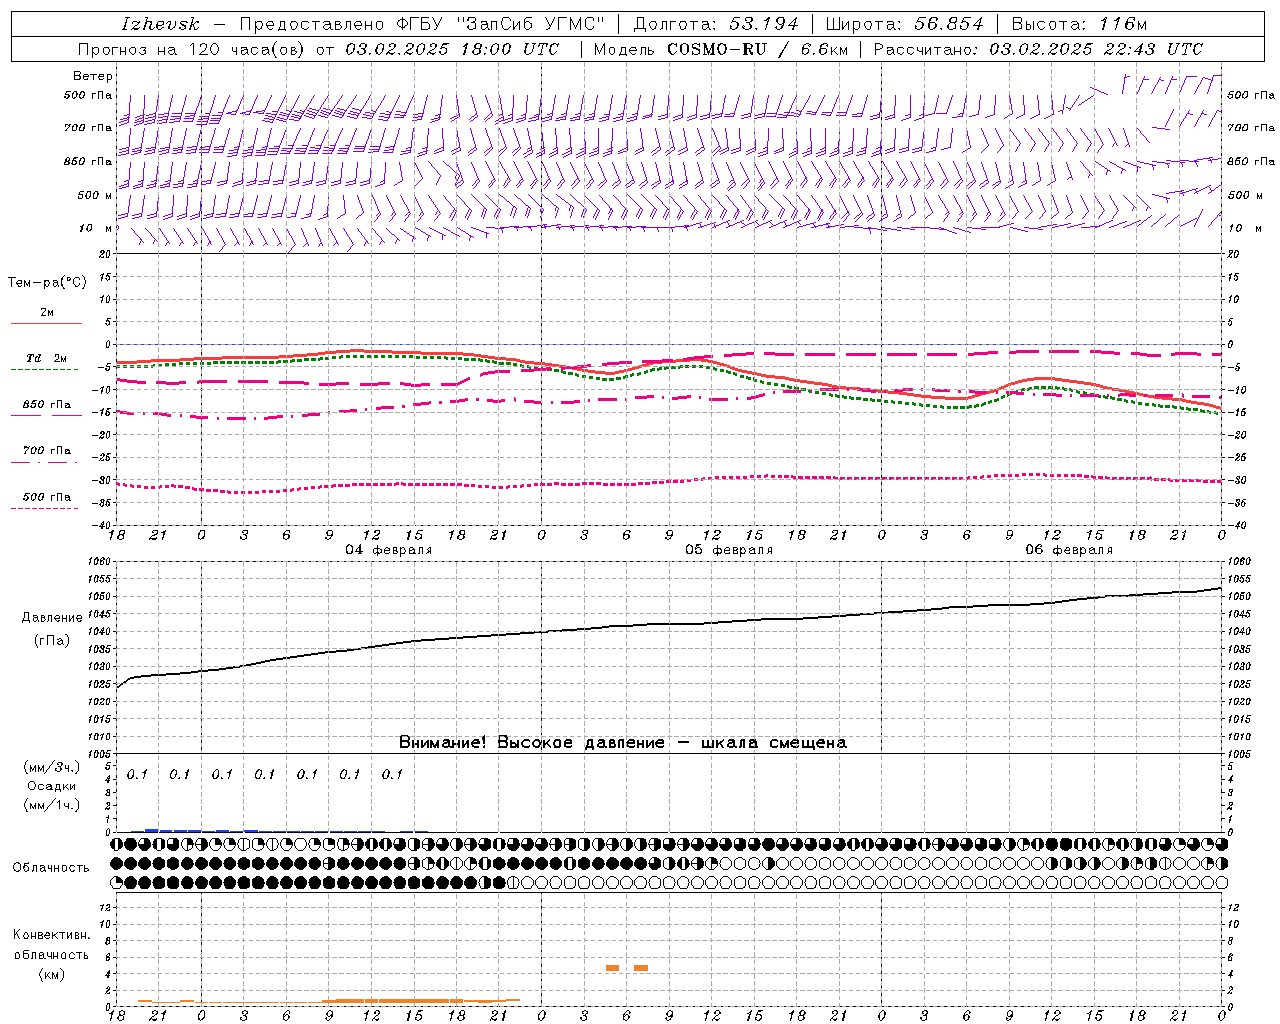1280x1024 pixels.
Task: Click the 04 февраля date label
Action: tap(389, 550)
